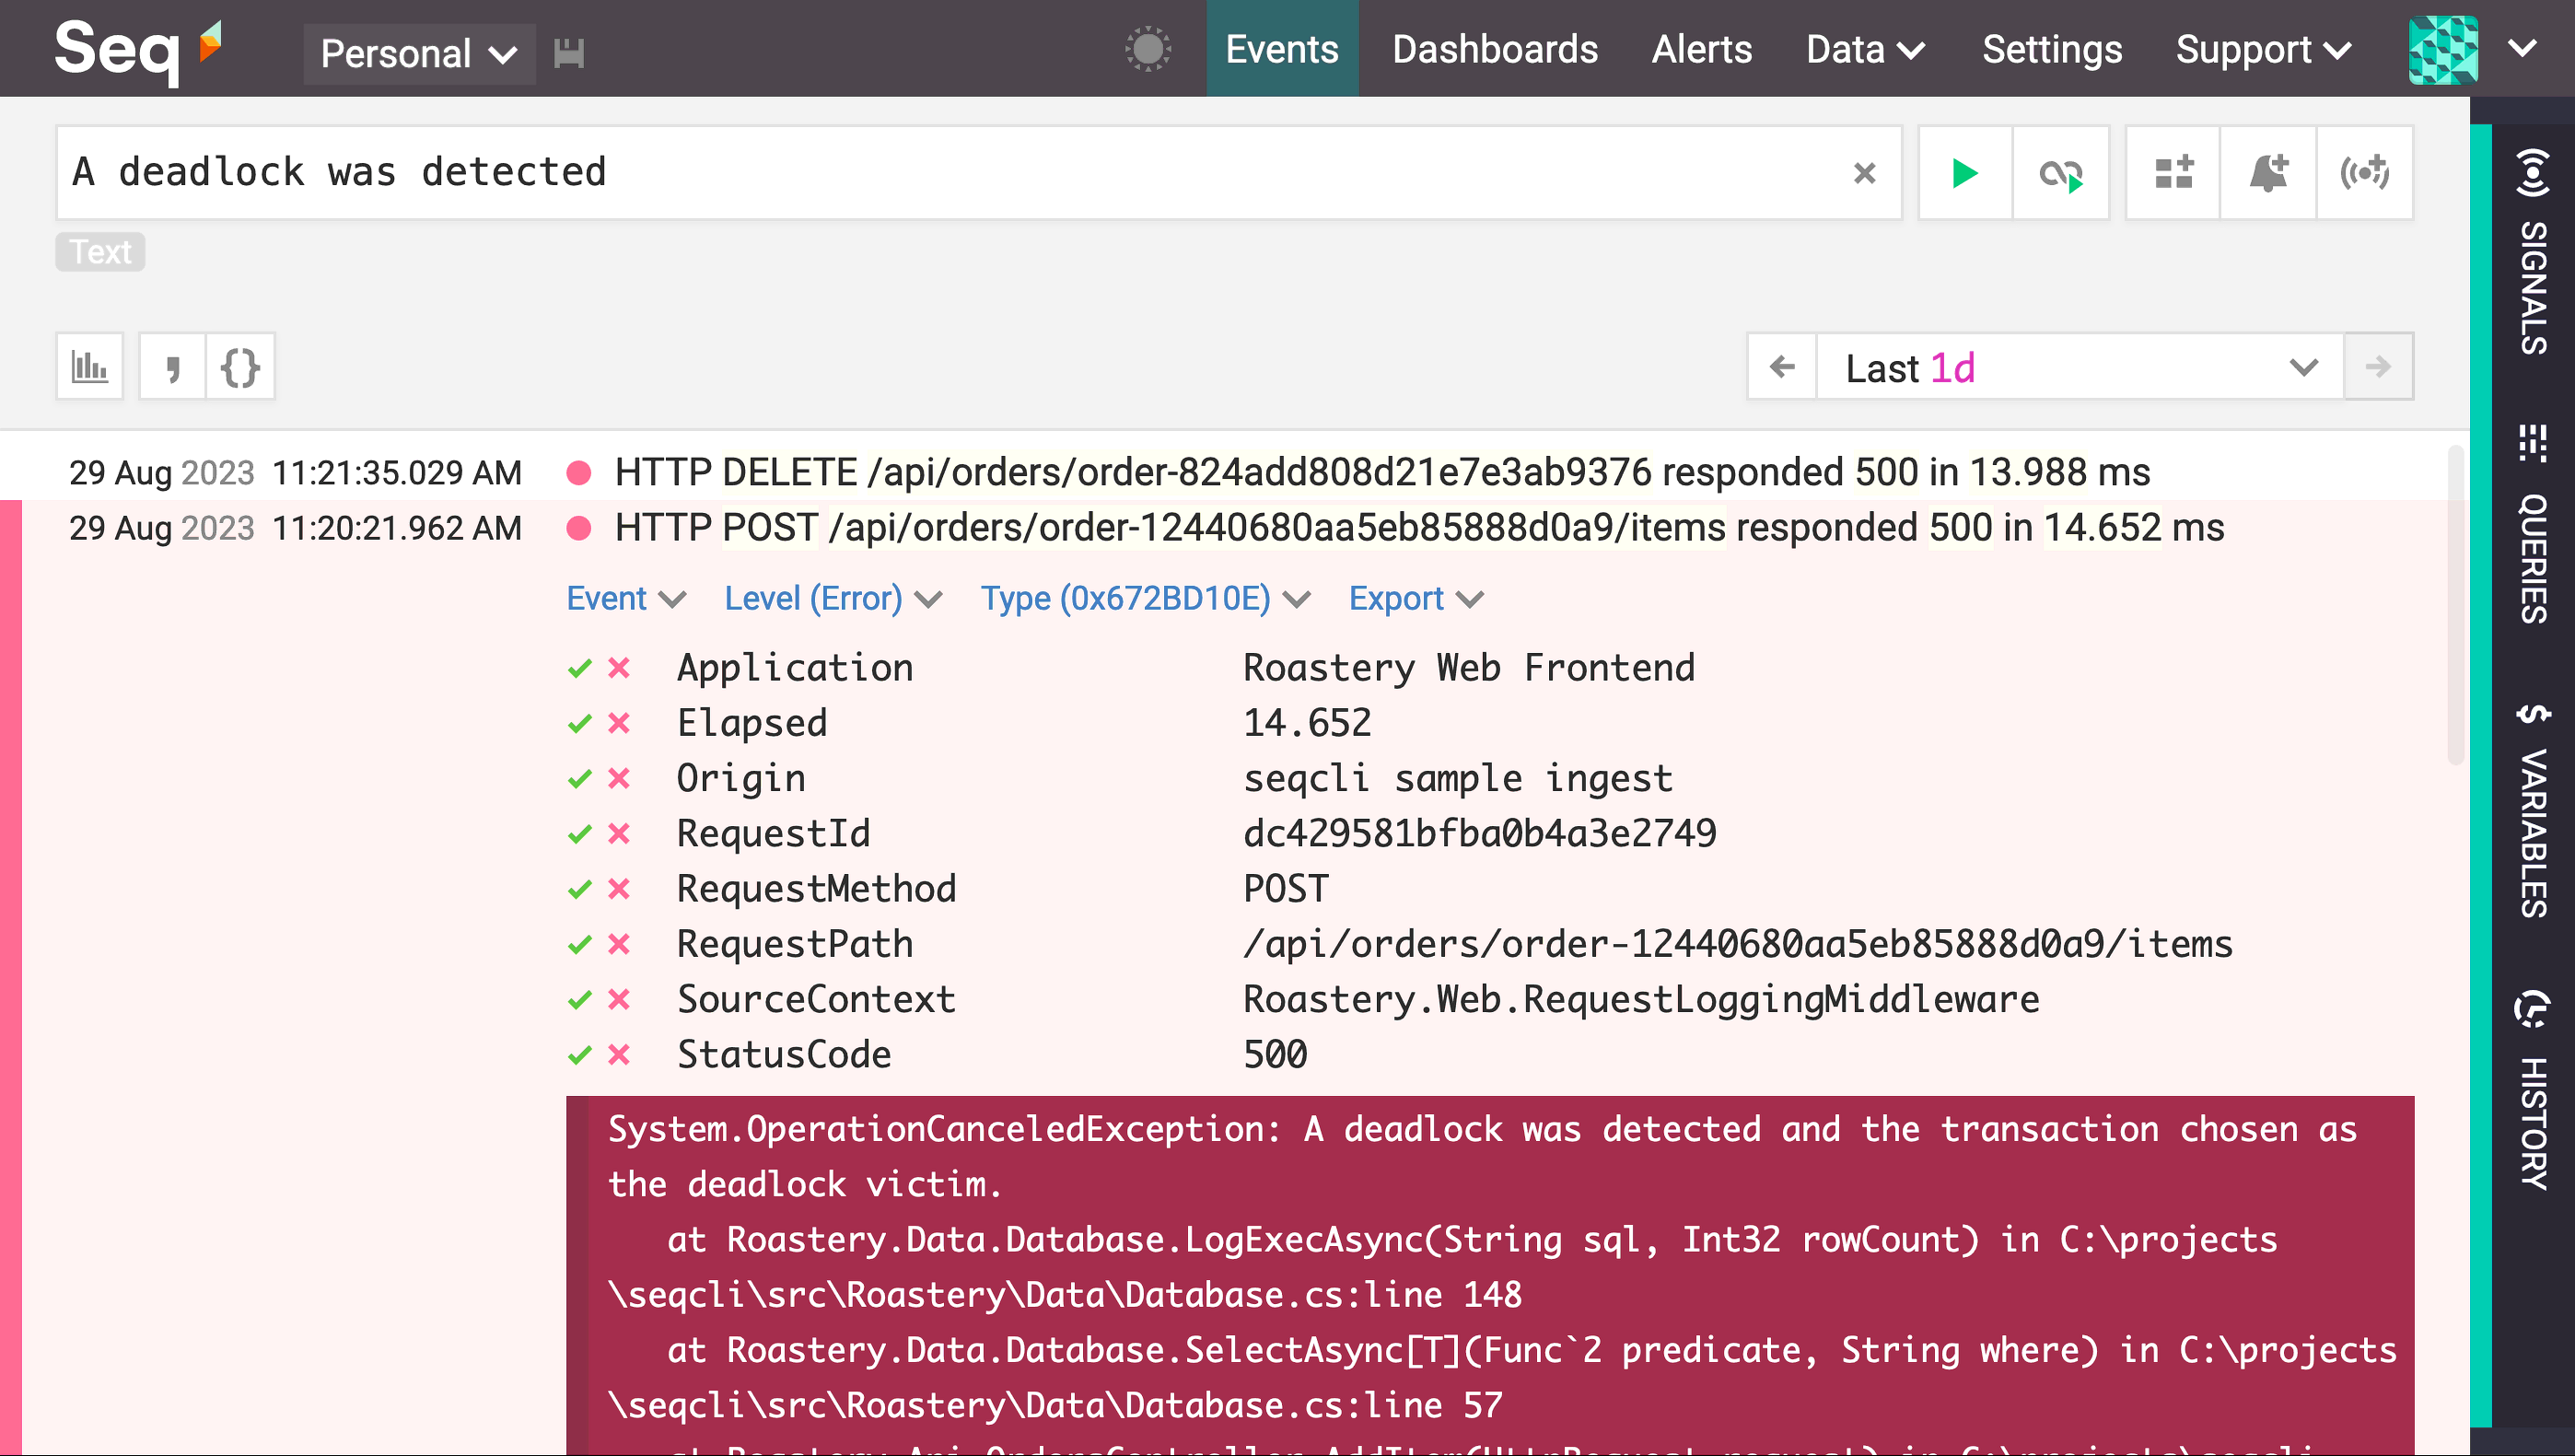Save the workspace with disk icon
This screenshot has width=2575, height=1456.
[x=568, y=53]
